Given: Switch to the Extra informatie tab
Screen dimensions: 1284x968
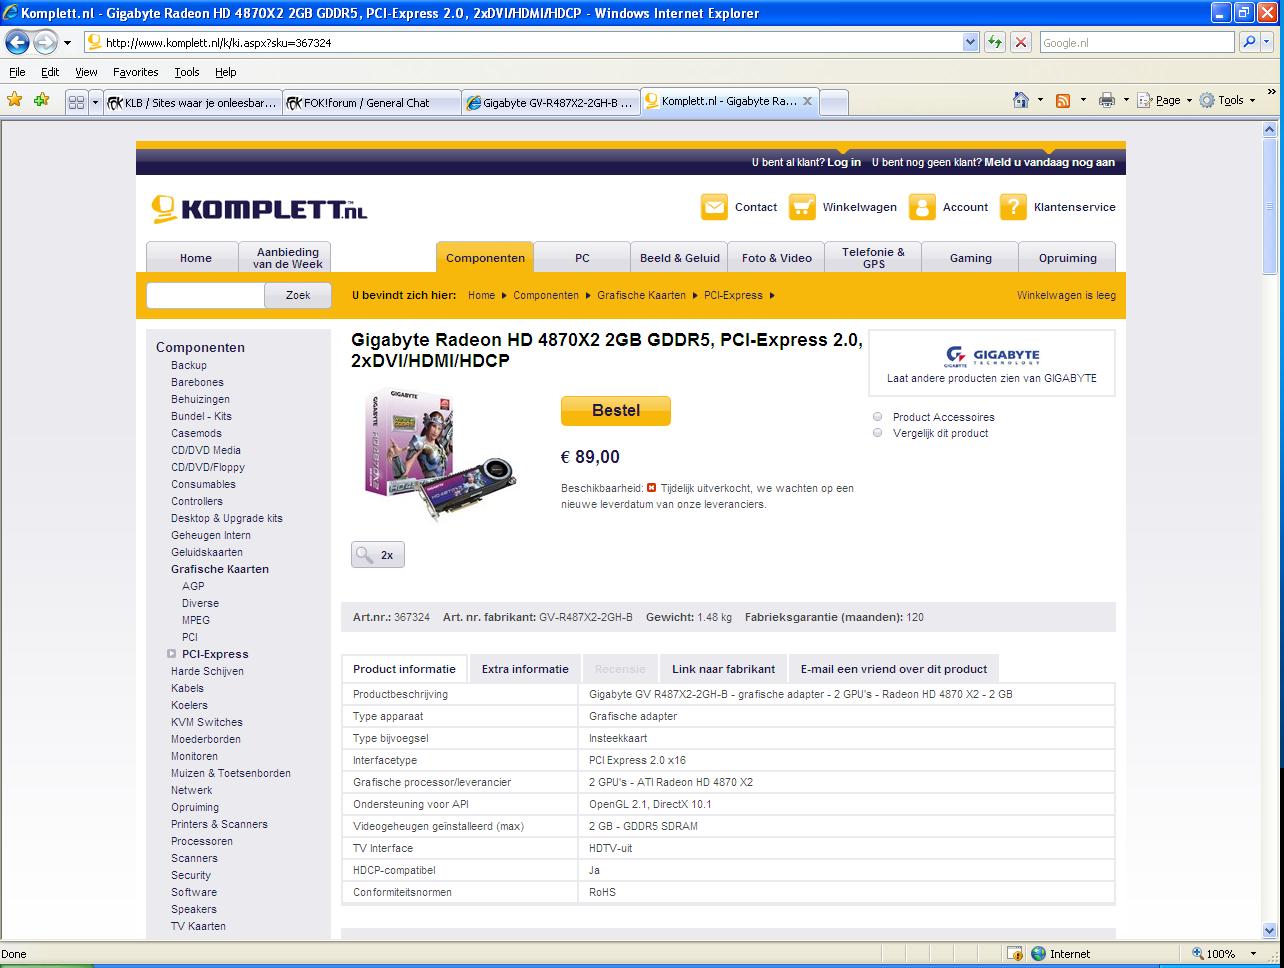Looking at the screenshot, I should click(x=525, y=669).
